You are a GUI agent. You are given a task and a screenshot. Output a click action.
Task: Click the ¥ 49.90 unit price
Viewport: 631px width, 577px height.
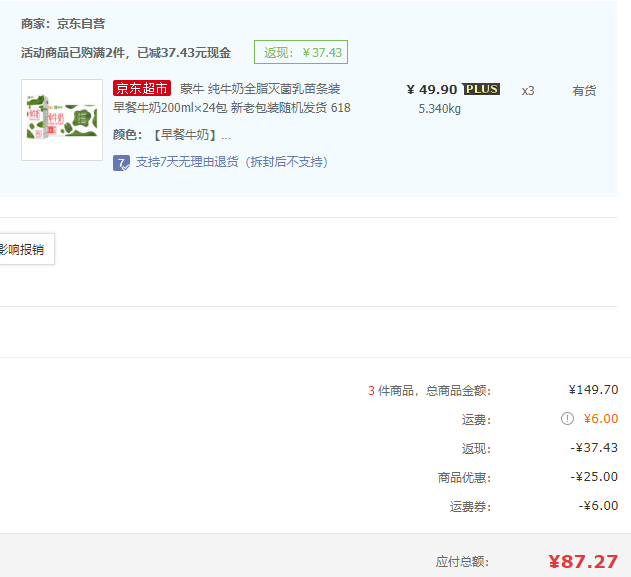point(432,89)
